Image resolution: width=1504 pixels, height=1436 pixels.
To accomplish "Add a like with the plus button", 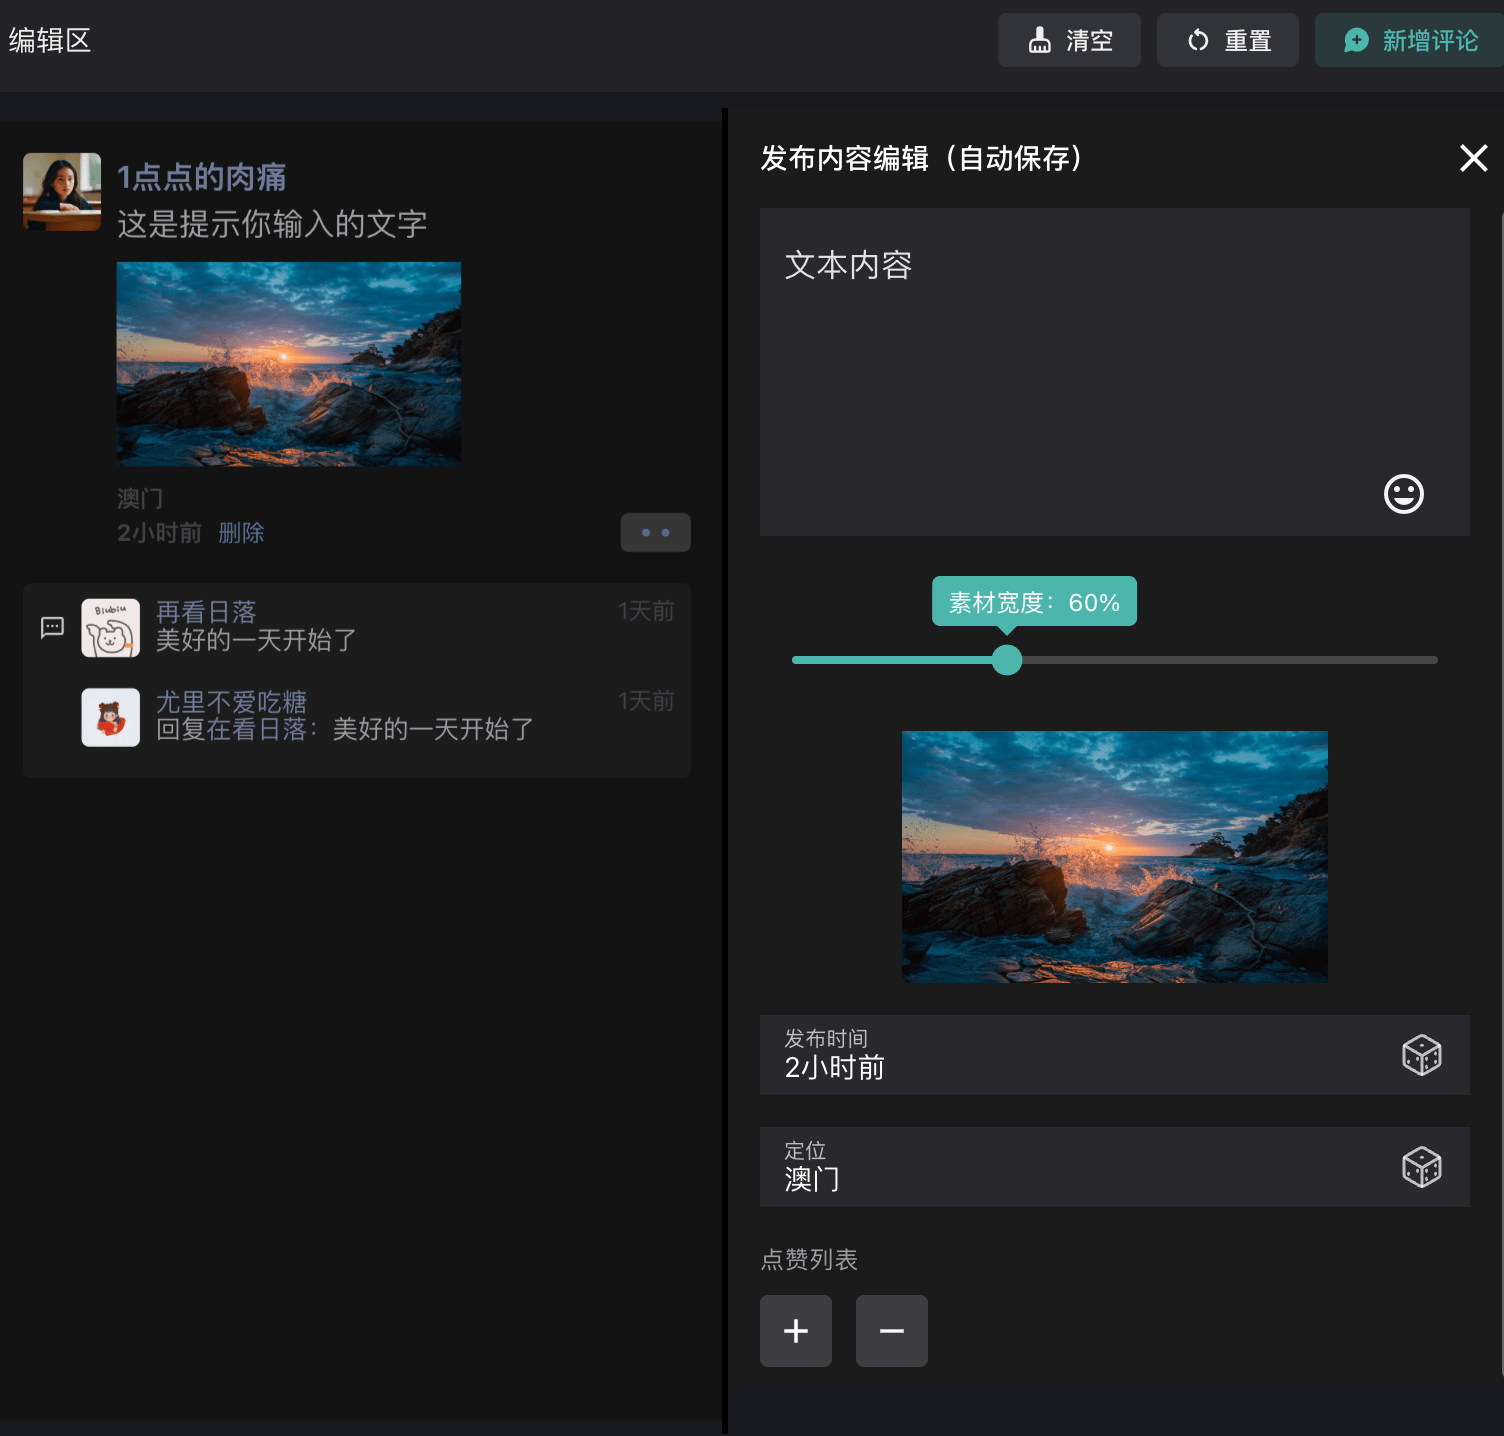I will tap(796, 1331).
